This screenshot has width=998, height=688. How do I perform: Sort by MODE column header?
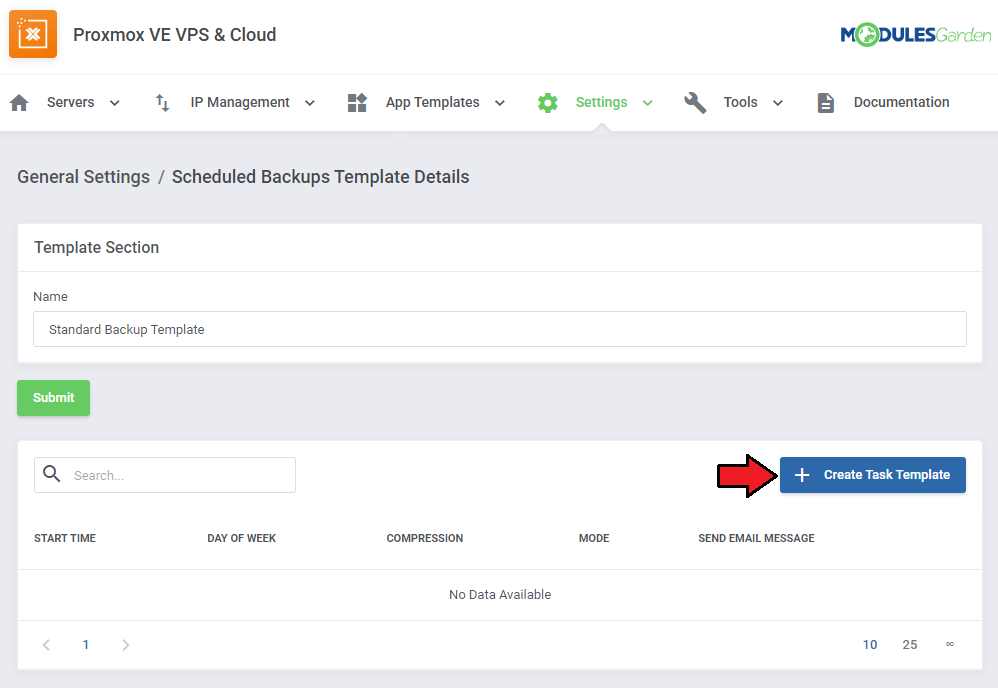(x=594, y=538)
